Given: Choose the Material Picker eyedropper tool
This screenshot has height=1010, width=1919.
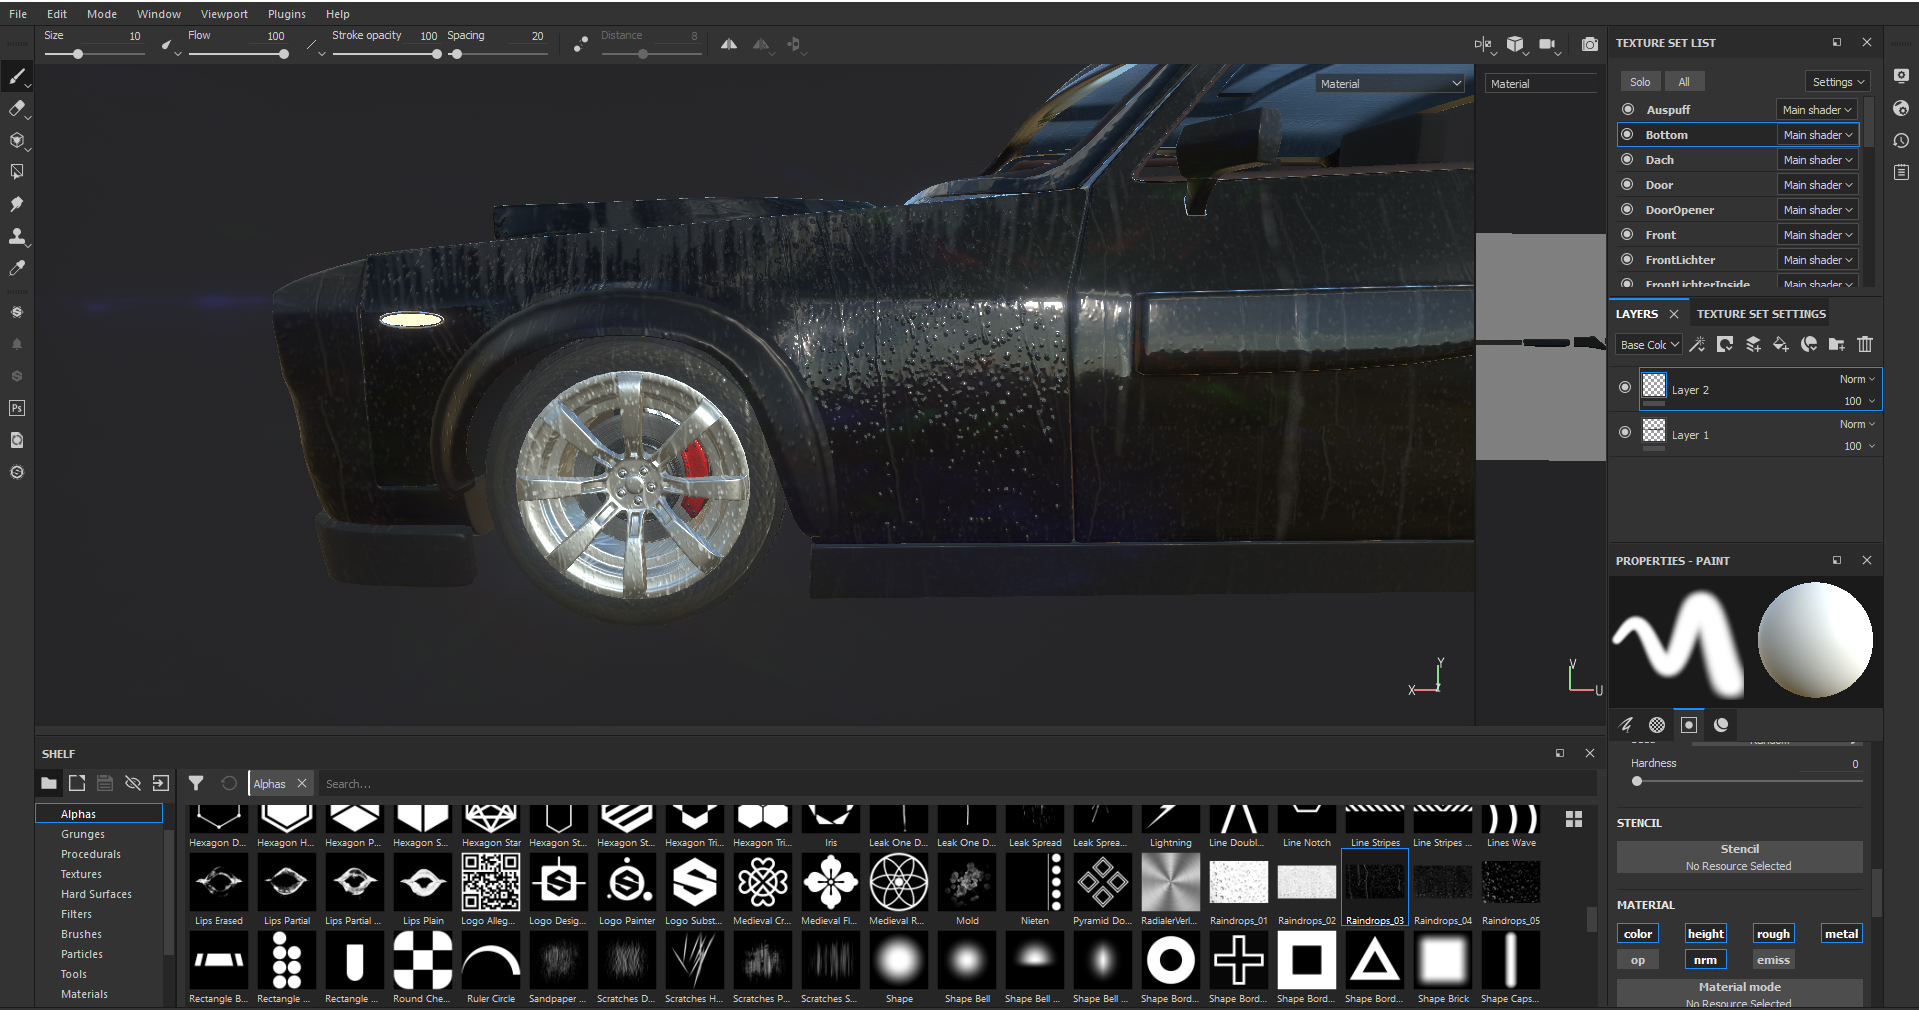Looking at the screenshot, I should click(17, 268).
